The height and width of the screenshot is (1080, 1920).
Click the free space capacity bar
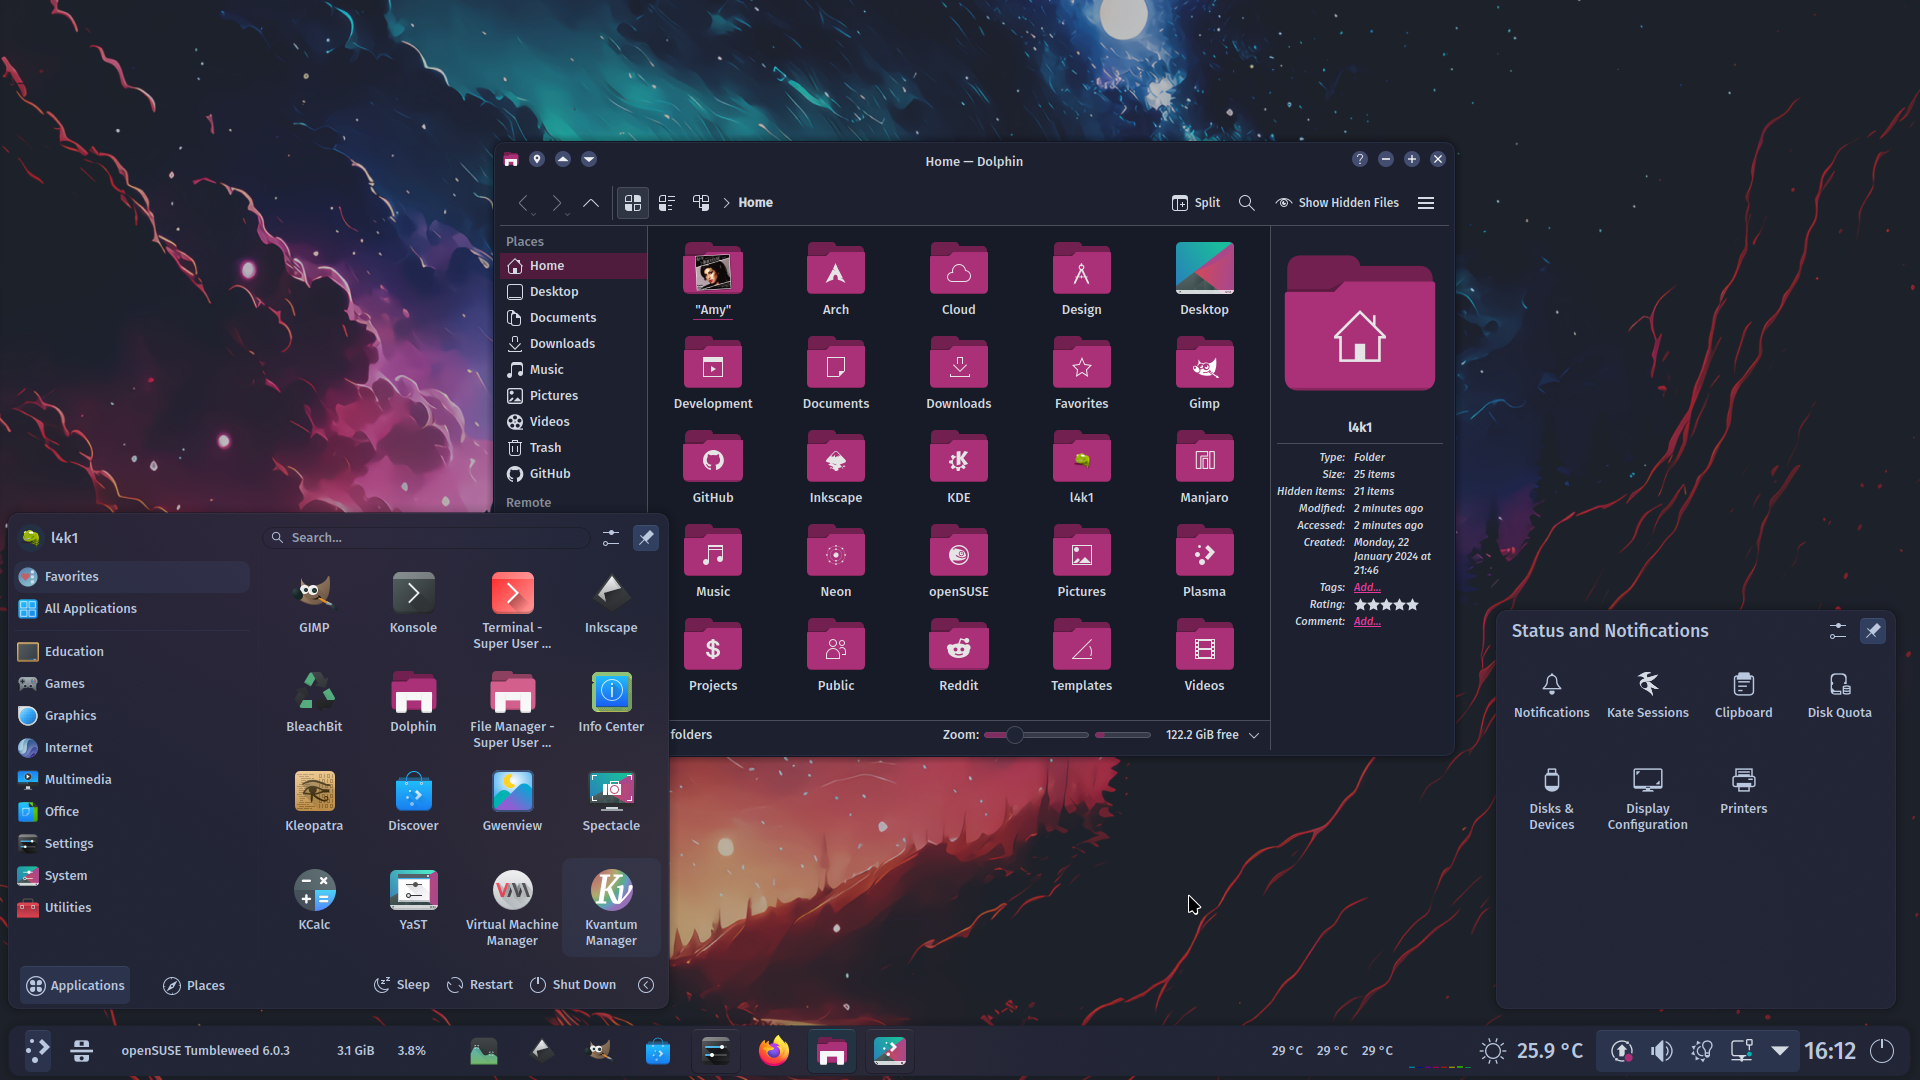(x=1122, y=735)
